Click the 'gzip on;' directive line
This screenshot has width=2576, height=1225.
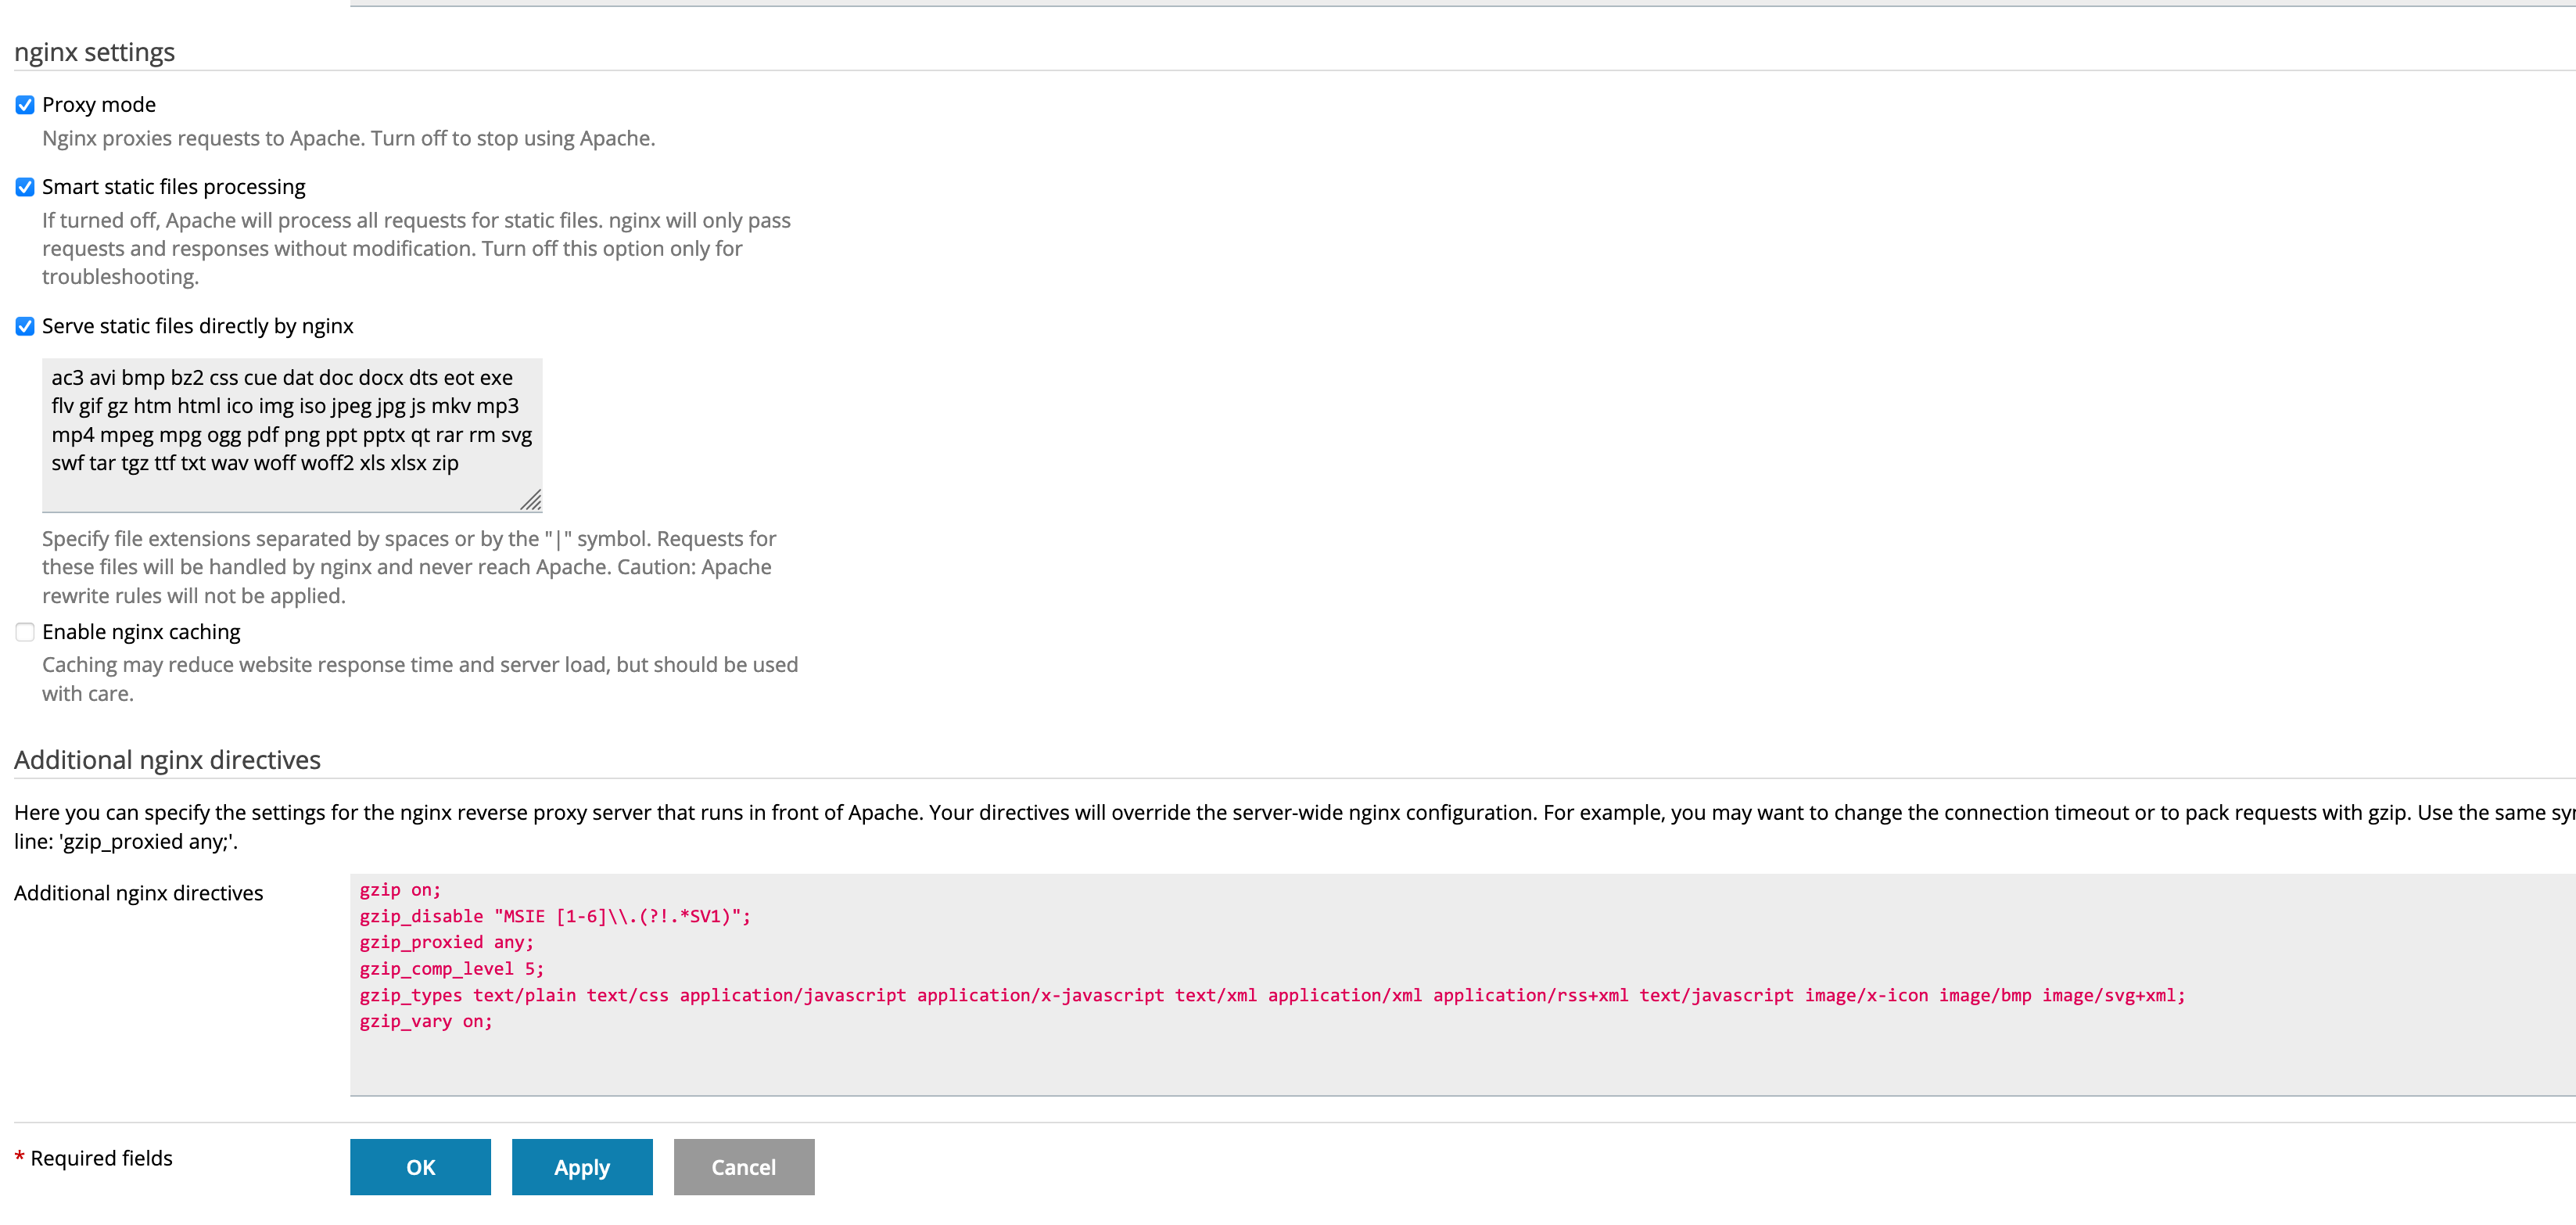point(400,890)
